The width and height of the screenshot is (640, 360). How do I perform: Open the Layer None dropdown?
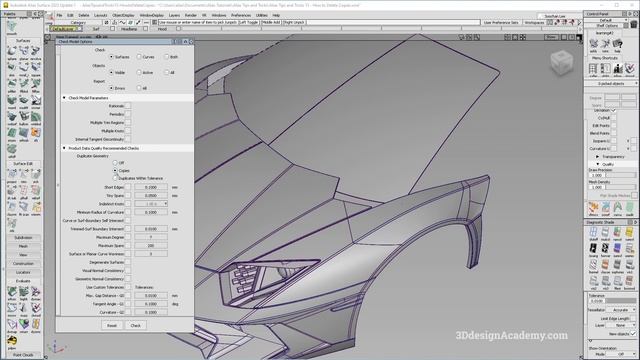pos(621,325)
